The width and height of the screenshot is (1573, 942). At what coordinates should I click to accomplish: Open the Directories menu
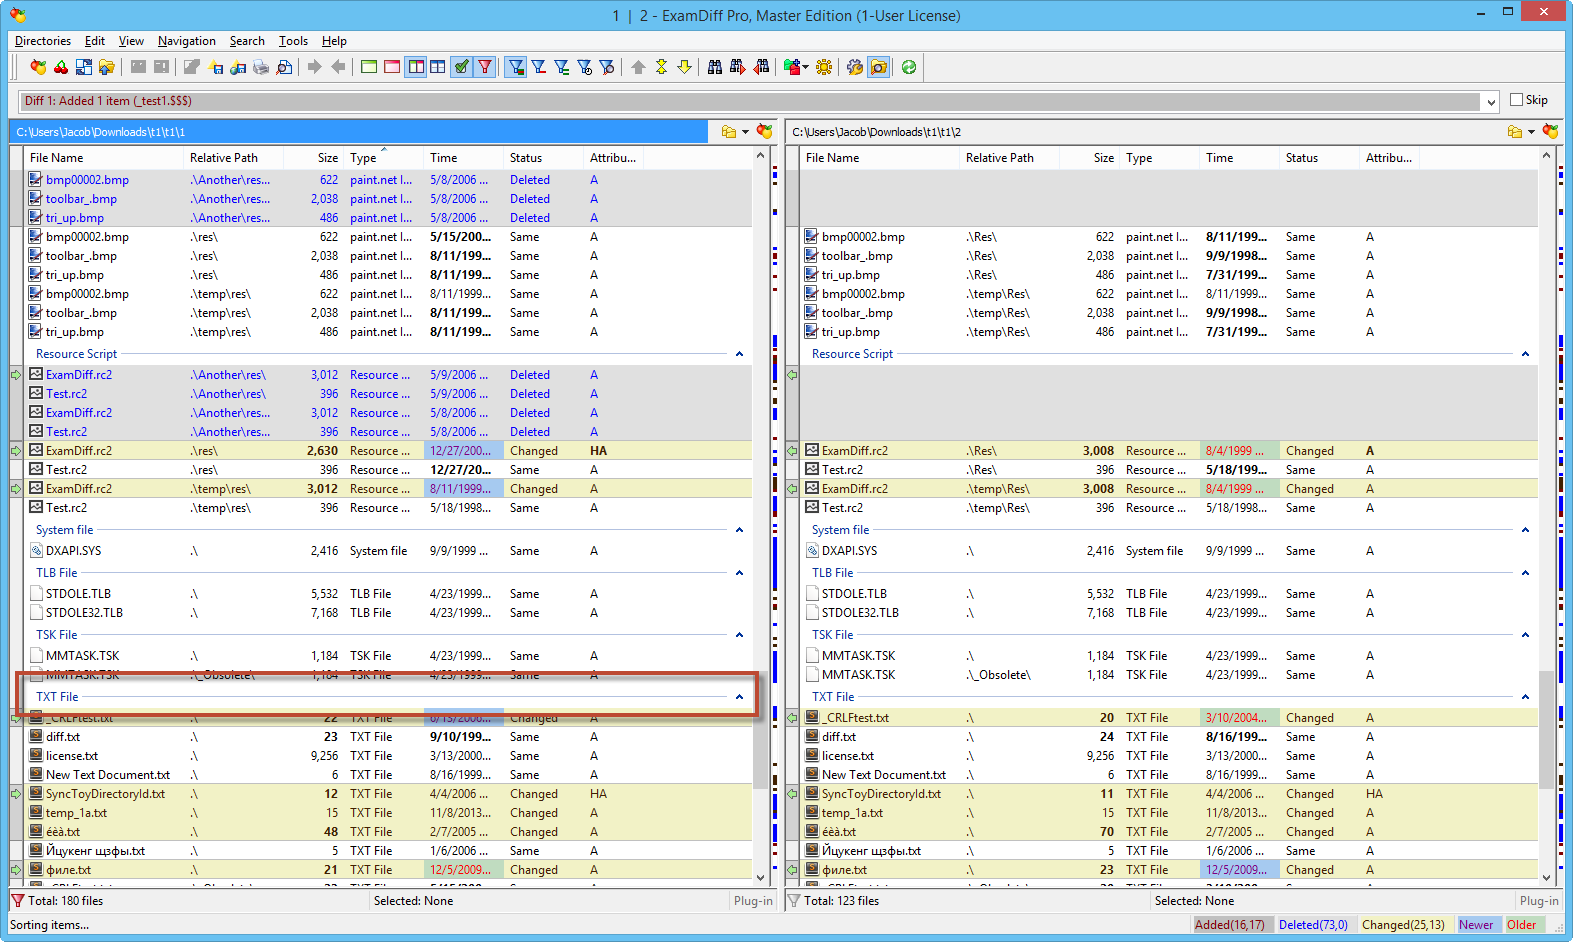click(43, 41)
